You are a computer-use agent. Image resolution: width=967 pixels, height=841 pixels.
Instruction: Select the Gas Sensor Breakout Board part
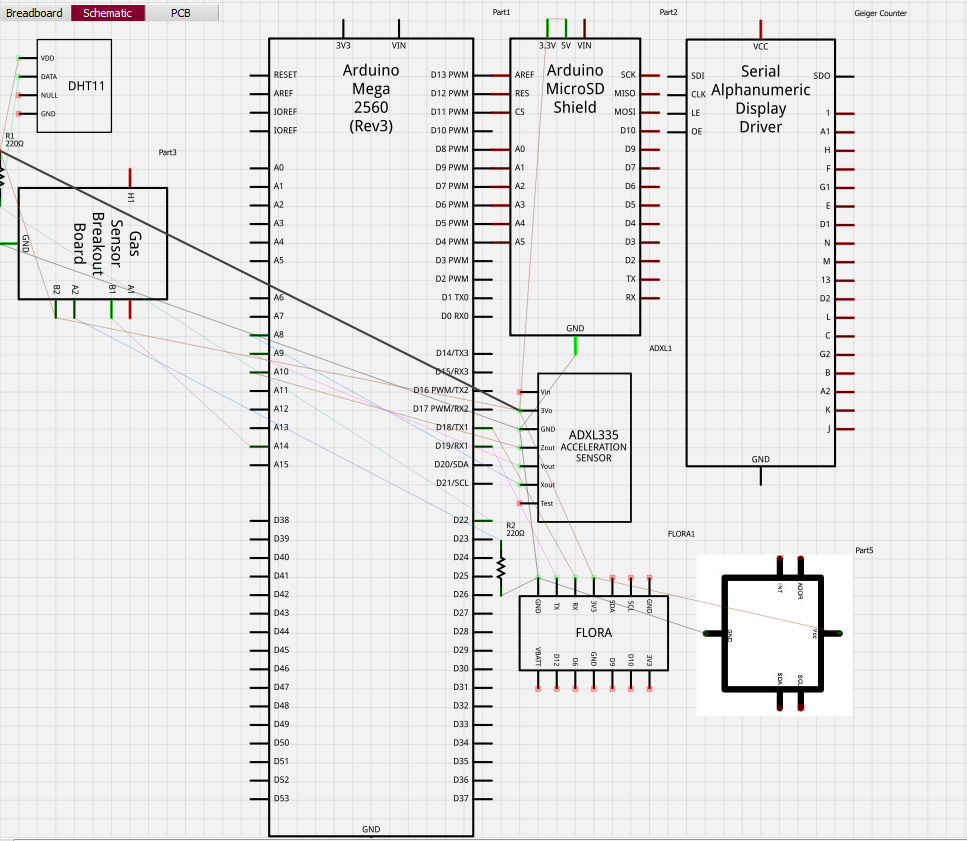pyautogui.click(x=93, y=244)
